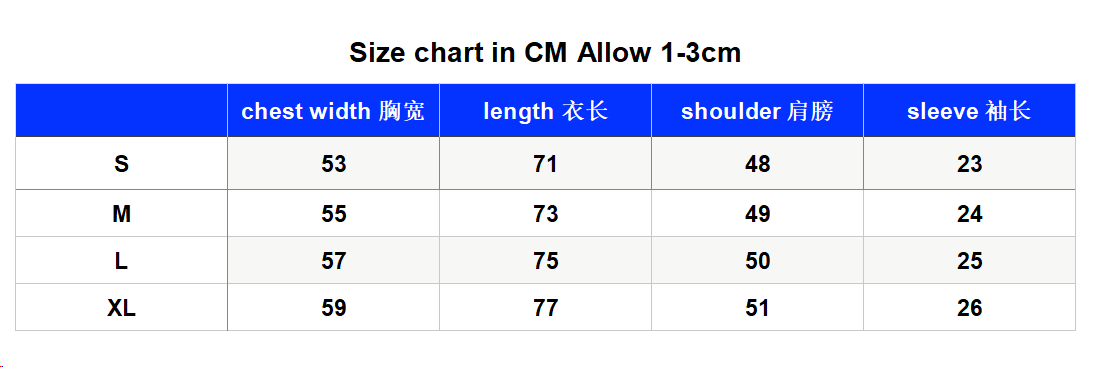Select the length value 75
Image resolution: width=1095 pixels, height=367 pixels.
pos(545,261)
